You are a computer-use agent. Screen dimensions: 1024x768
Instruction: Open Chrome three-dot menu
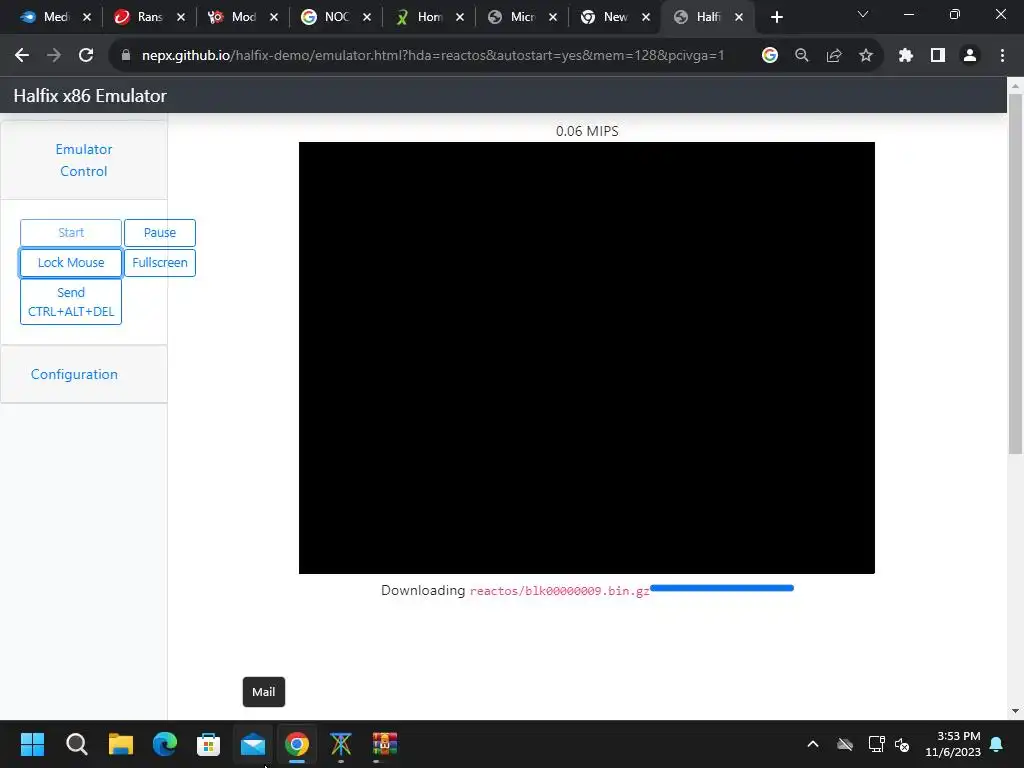tap(1002, 56)
